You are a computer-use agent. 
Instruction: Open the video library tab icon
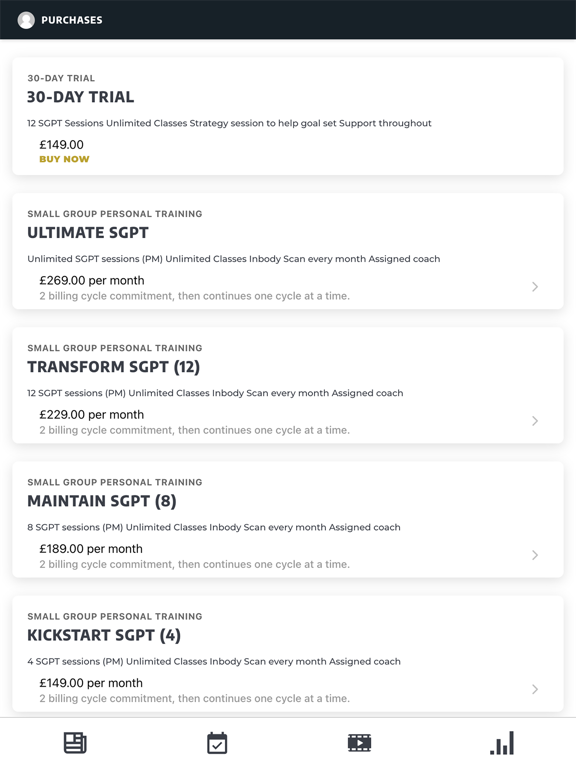pyautogui.click(x=360, y=743)
